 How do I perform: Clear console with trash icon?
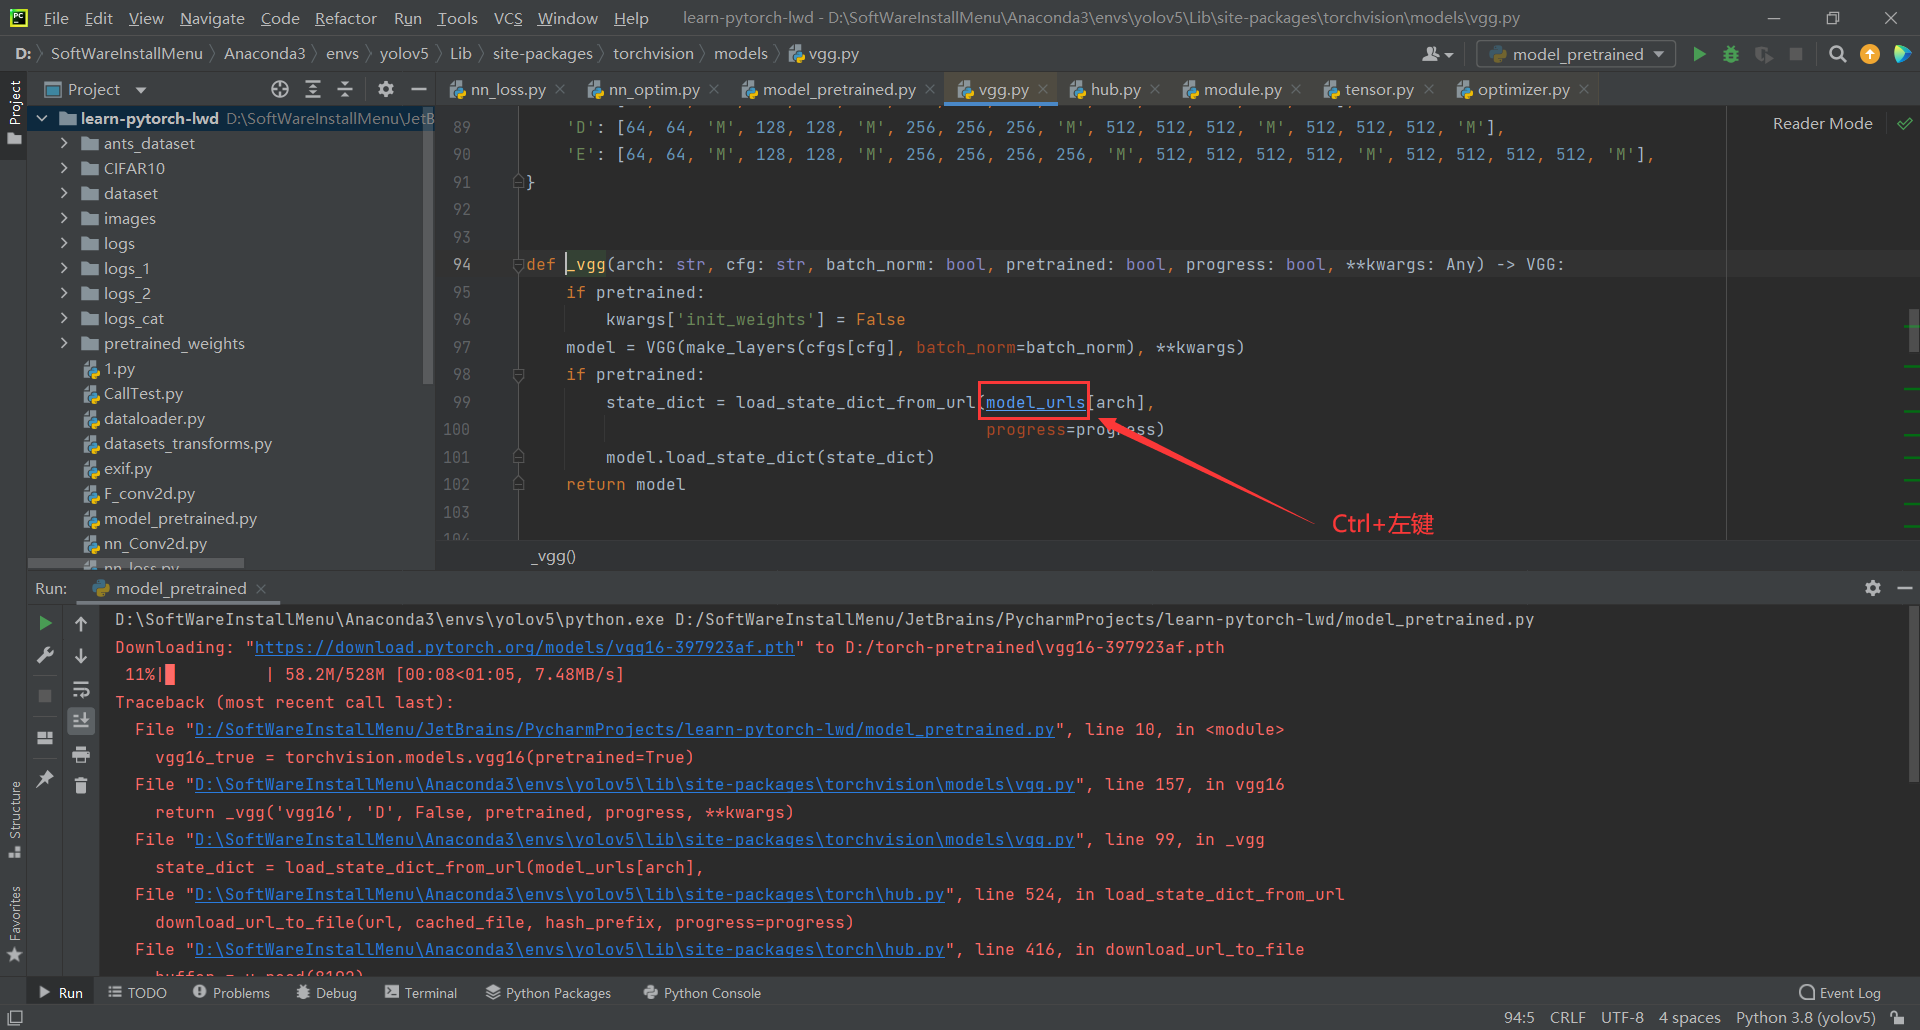click(x=81, y=785)
